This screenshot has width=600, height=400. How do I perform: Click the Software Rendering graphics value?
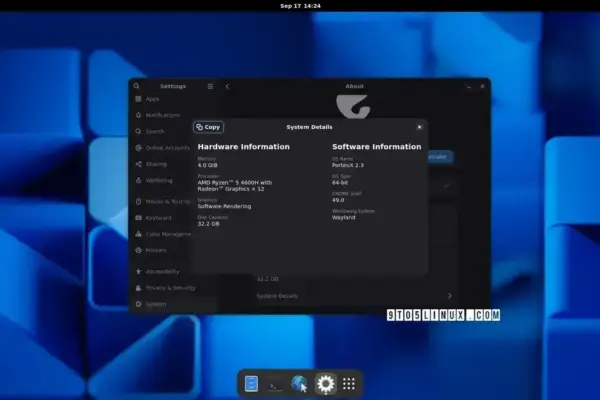224,206
